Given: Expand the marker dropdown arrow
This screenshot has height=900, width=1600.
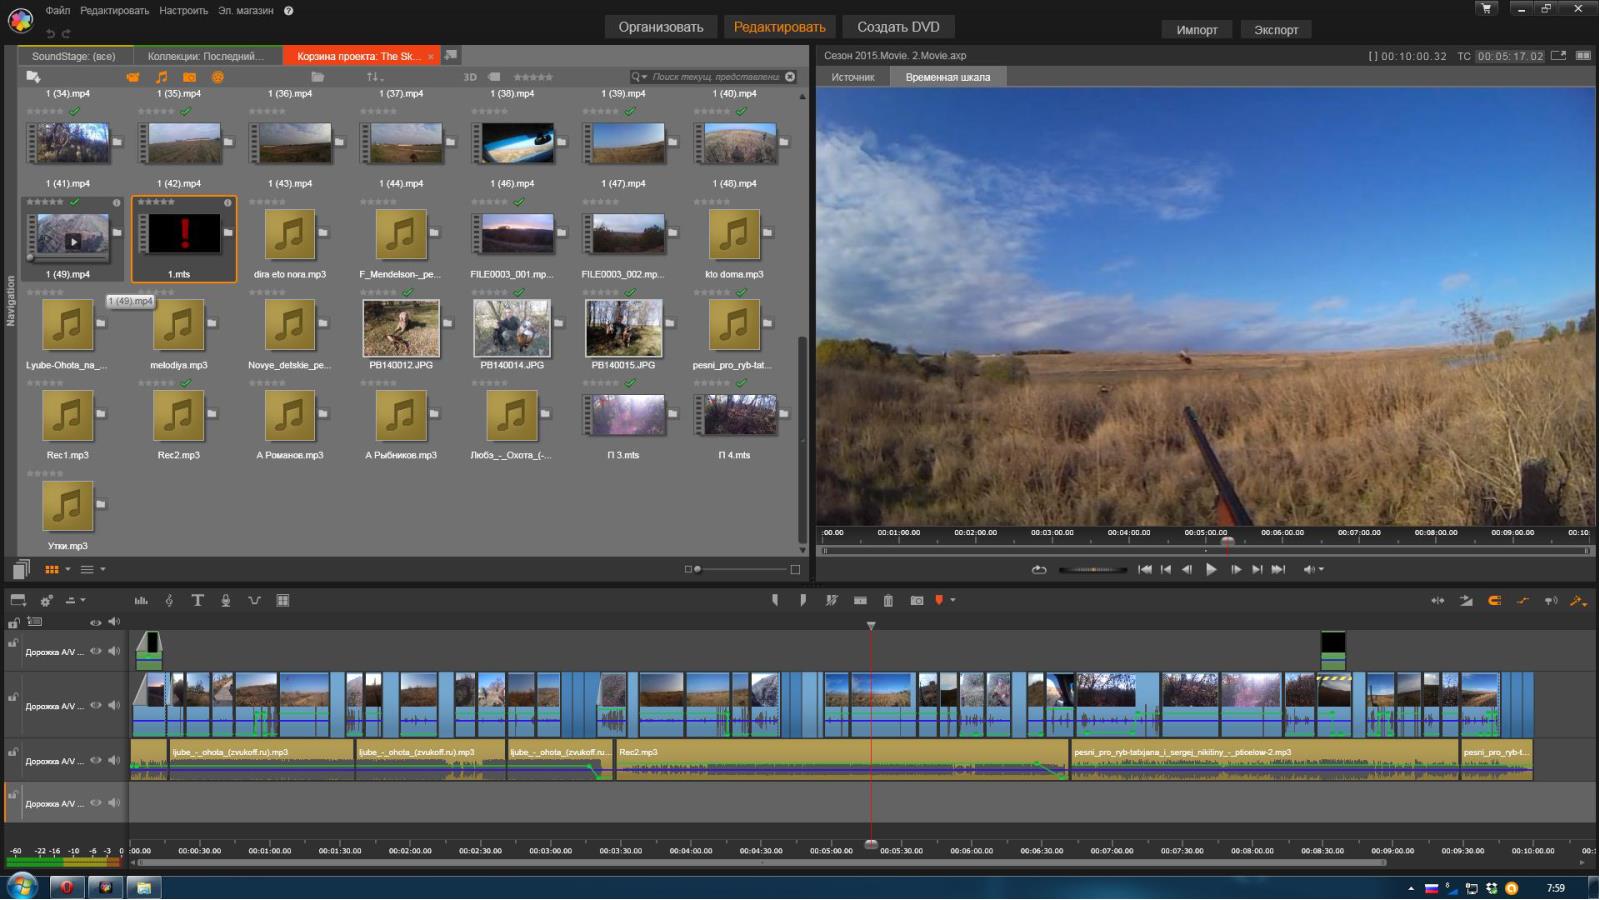Looking at the screenshot, I should [953, 600].
